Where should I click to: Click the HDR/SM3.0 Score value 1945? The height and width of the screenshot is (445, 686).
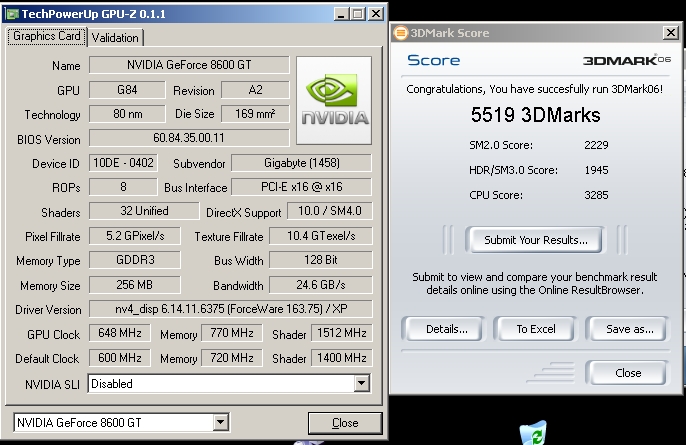coord(596,170)
